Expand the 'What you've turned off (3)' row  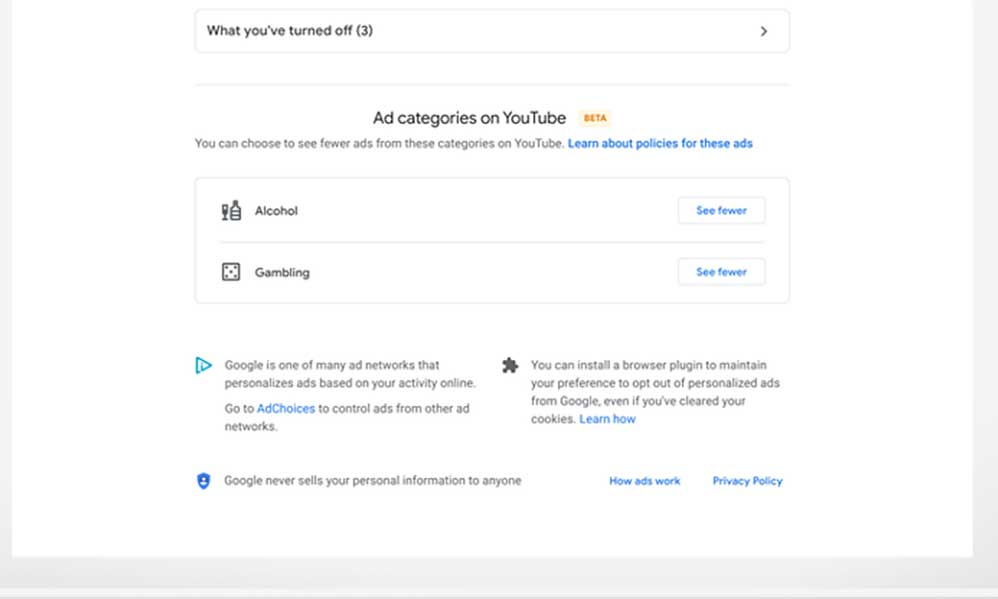coord(491,31)
